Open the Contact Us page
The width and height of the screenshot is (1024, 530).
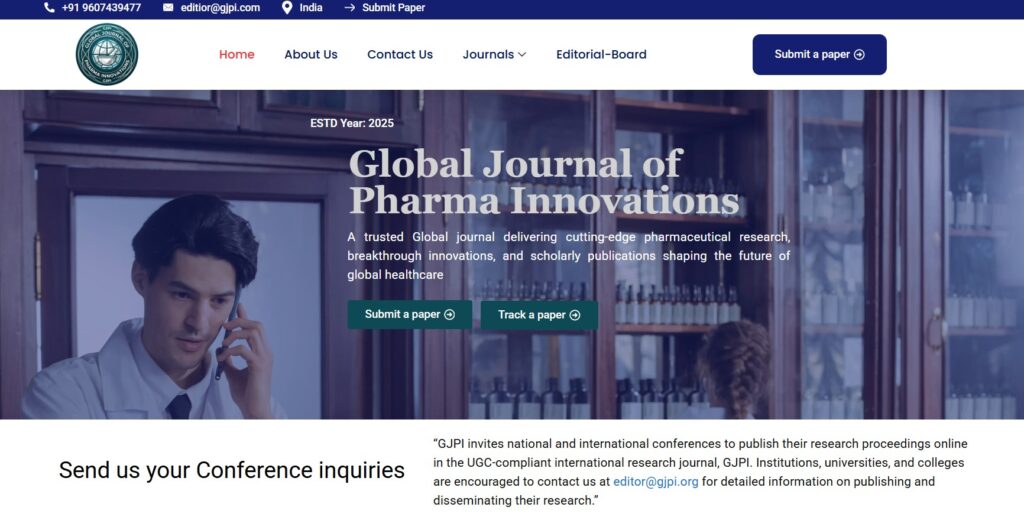[x=399, y=55]
